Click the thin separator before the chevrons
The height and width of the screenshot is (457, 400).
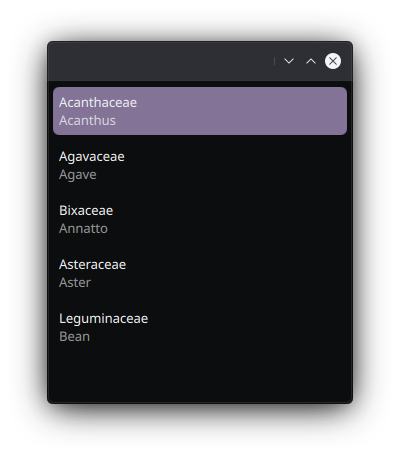[274, 61]
